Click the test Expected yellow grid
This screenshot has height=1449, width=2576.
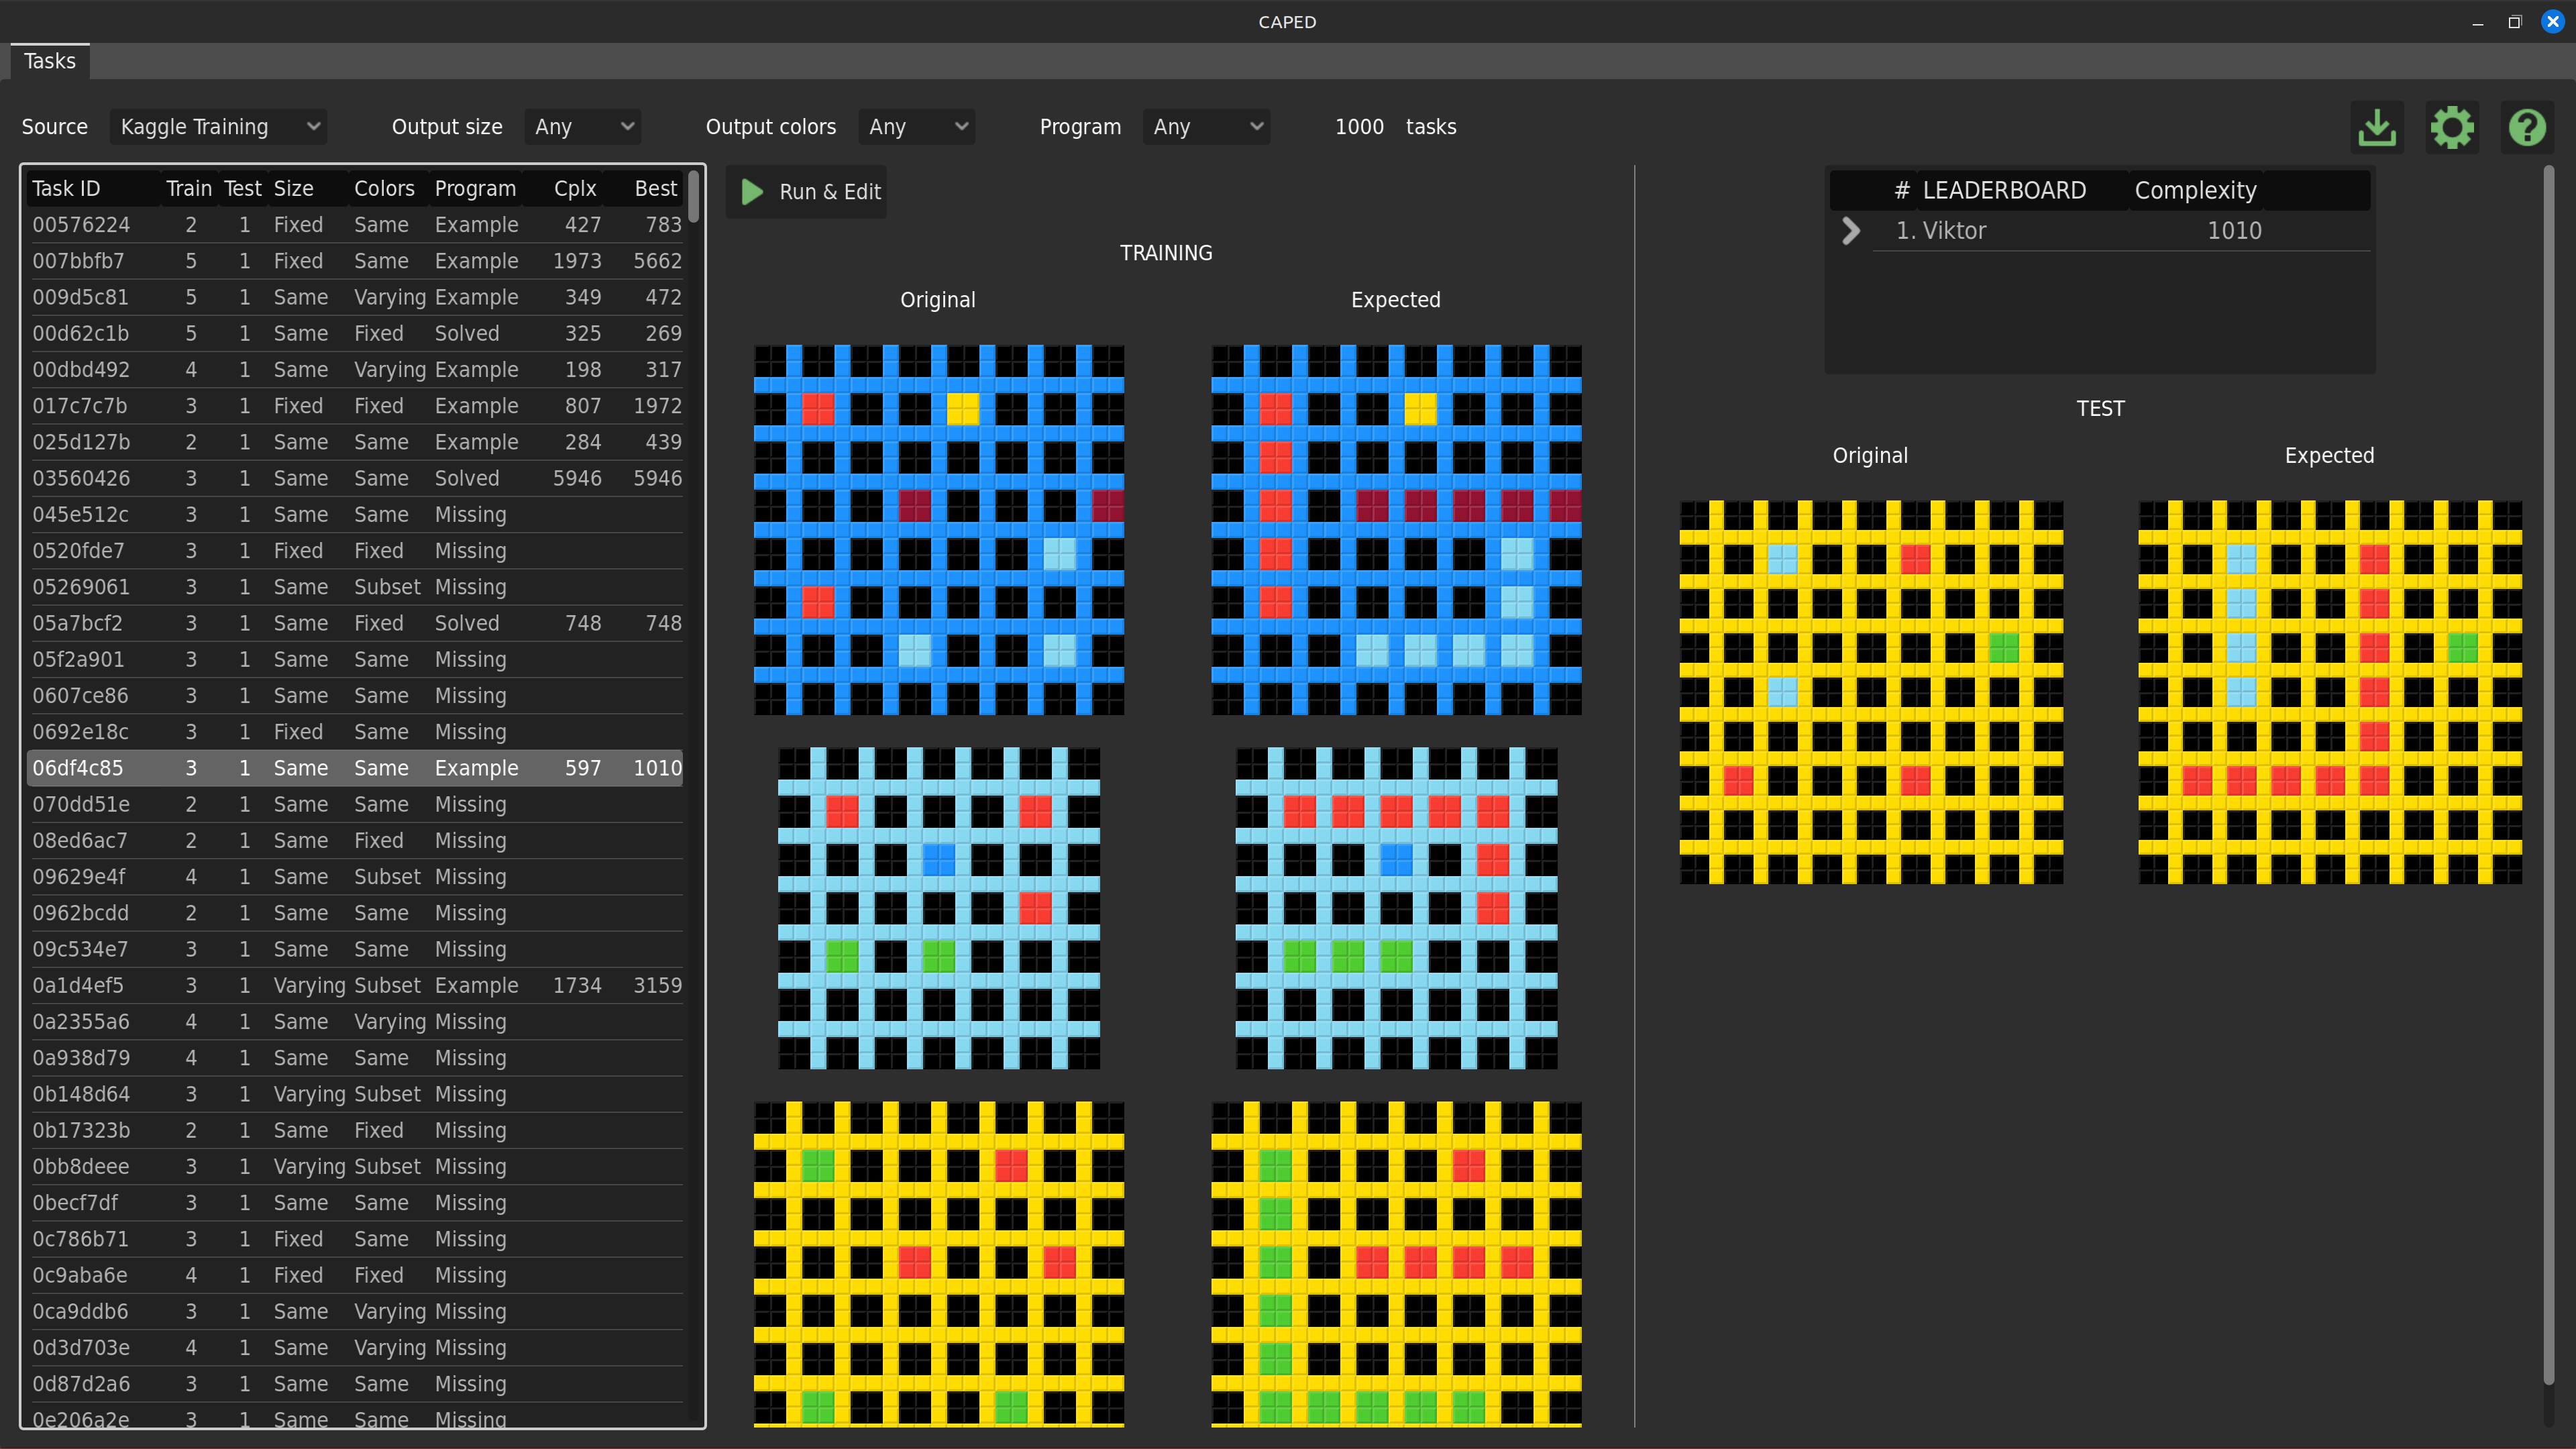(2329, 692)
